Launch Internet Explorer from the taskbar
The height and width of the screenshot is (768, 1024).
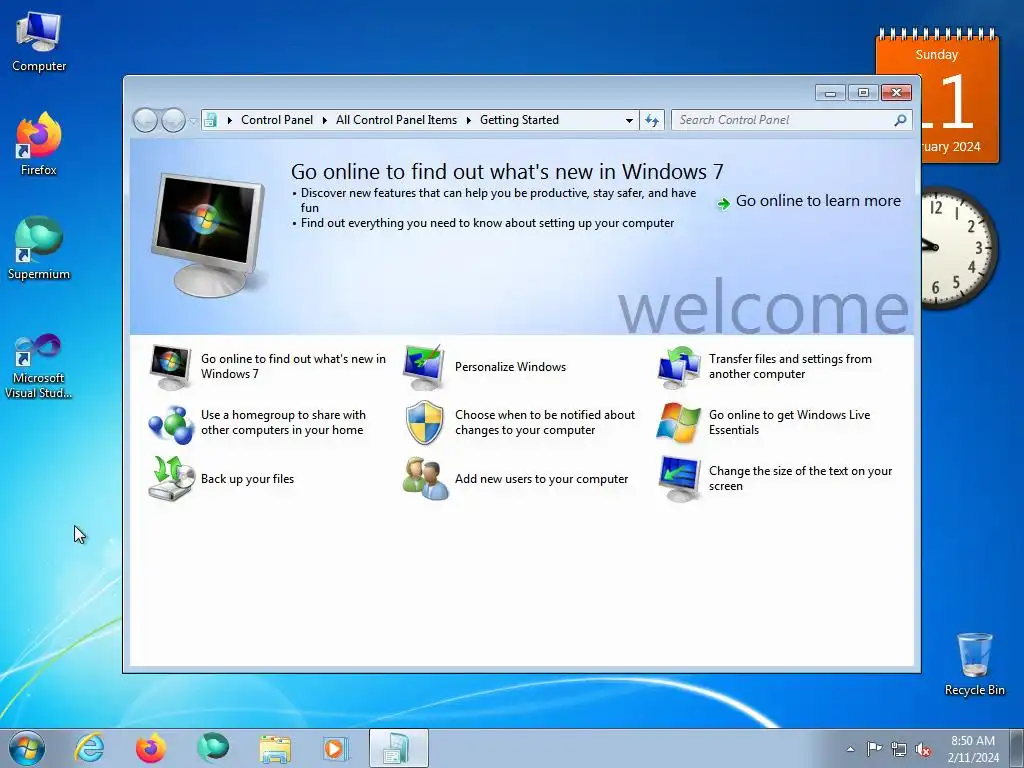(x=89, y=748)
